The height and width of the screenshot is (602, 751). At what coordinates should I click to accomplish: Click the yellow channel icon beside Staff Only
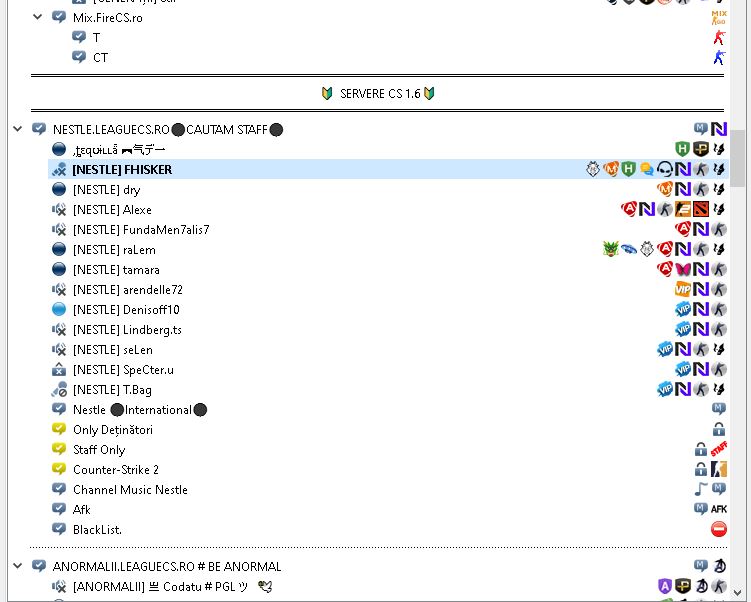(x=59, y=449)
